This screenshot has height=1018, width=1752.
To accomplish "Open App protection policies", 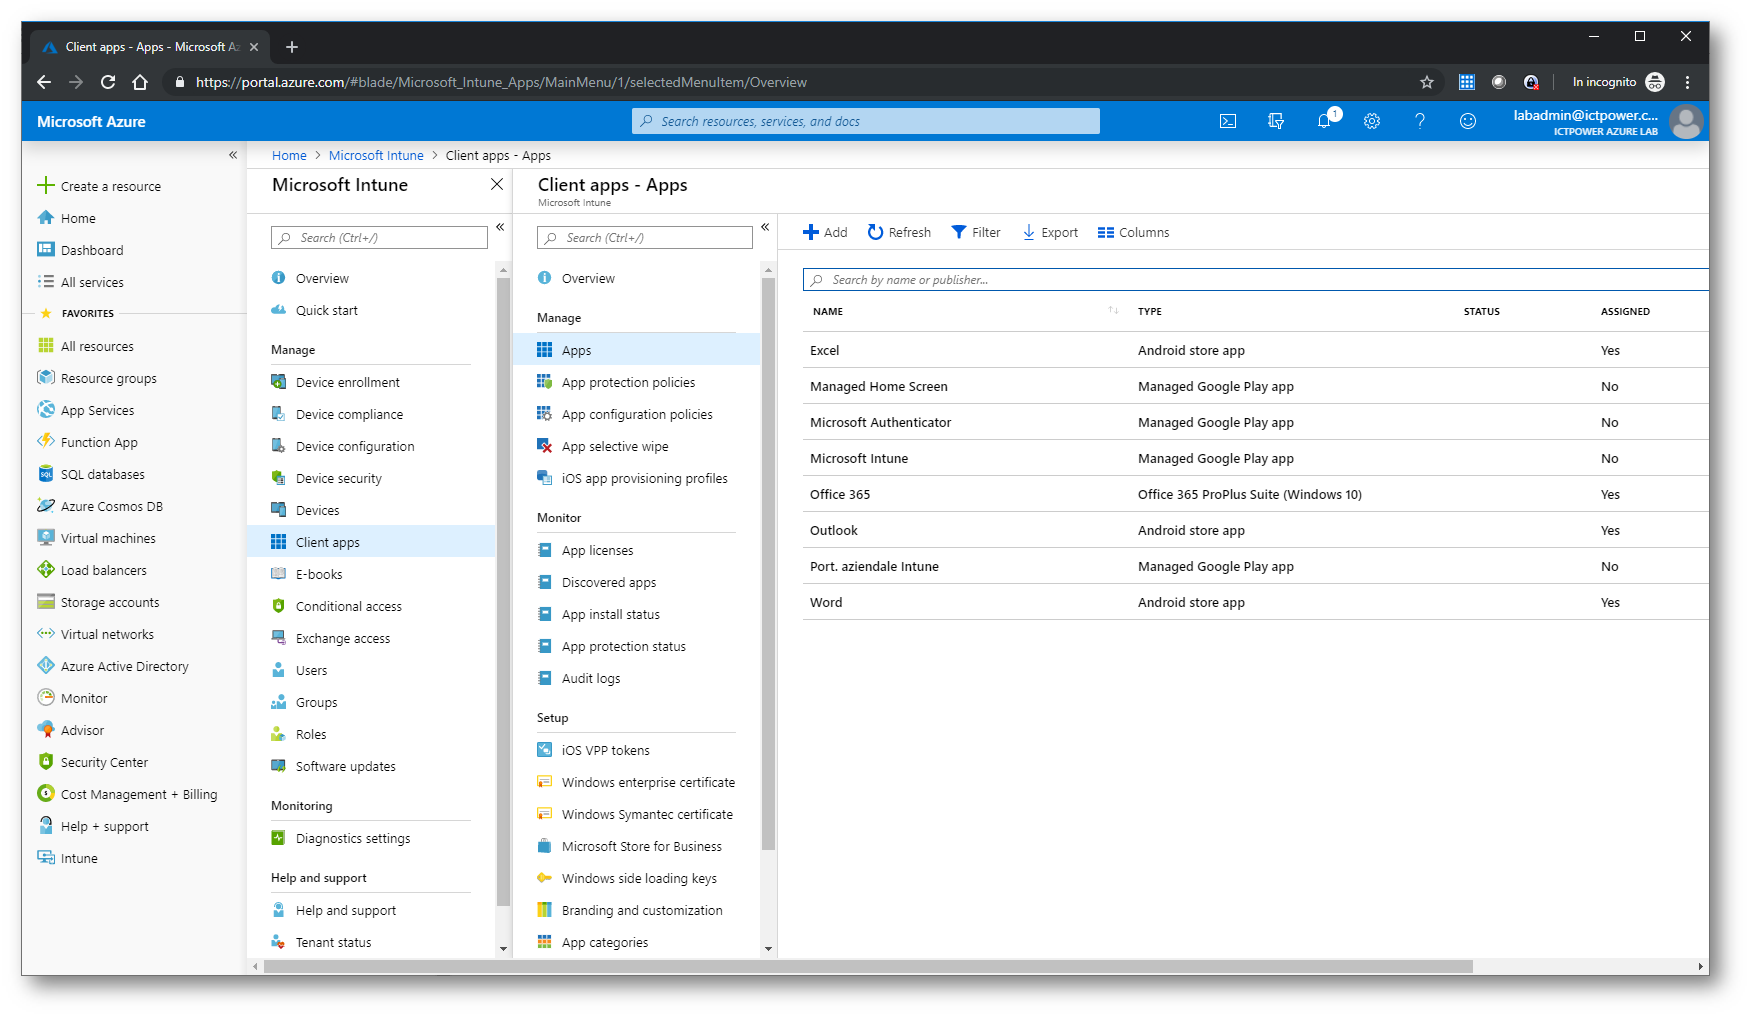I will tap(616, 382).
